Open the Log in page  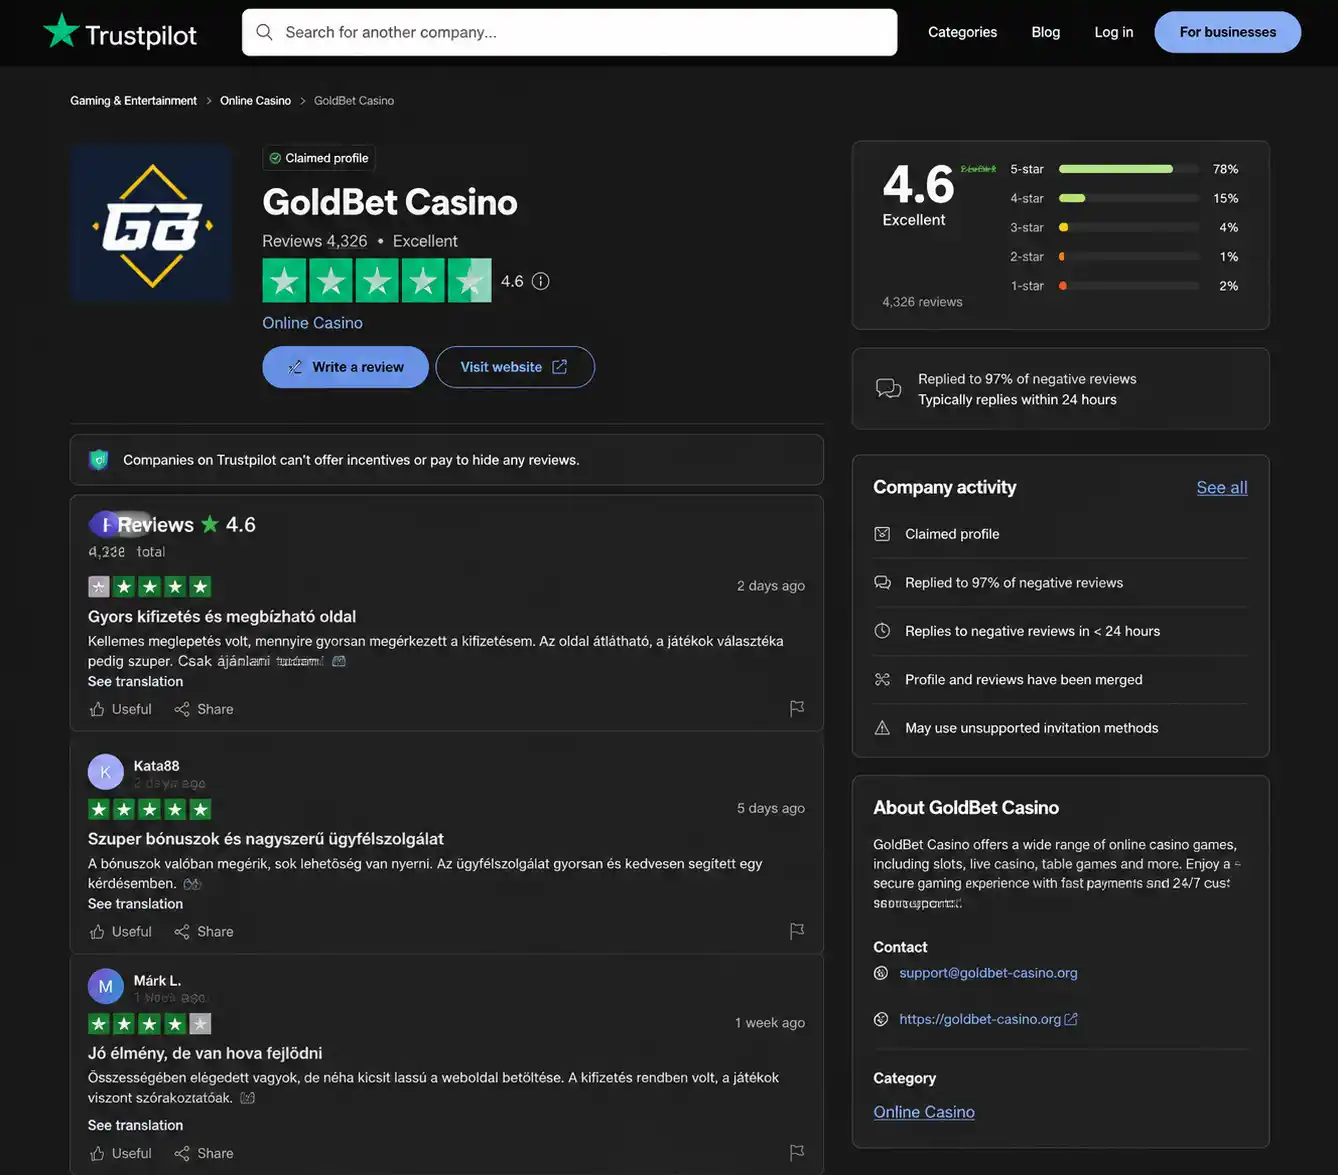[1114, 32]
